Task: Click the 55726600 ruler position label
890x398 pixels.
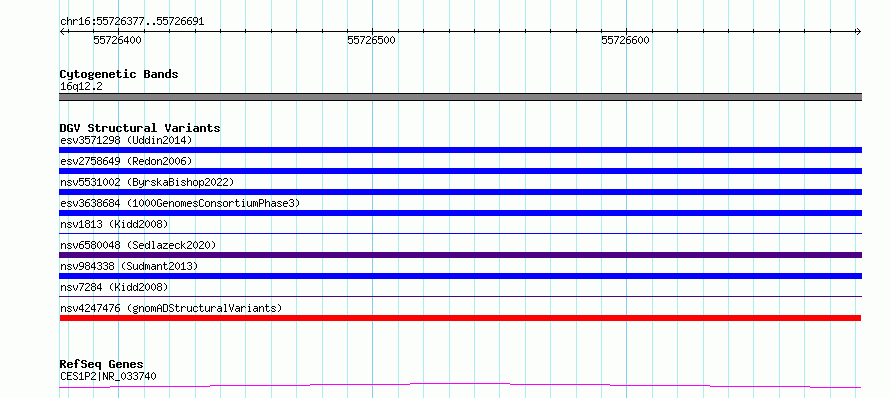Action: [625, 40]
